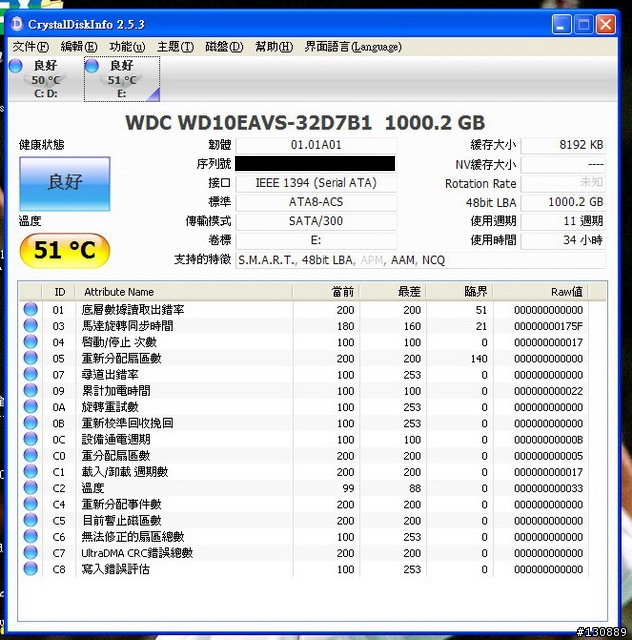Click the status orb for attribute C8

[31, 569]
